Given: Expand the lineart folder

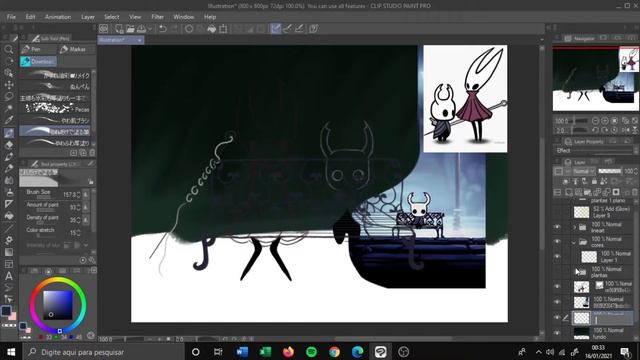Looking at the screenshot, I should pos(575,227).
